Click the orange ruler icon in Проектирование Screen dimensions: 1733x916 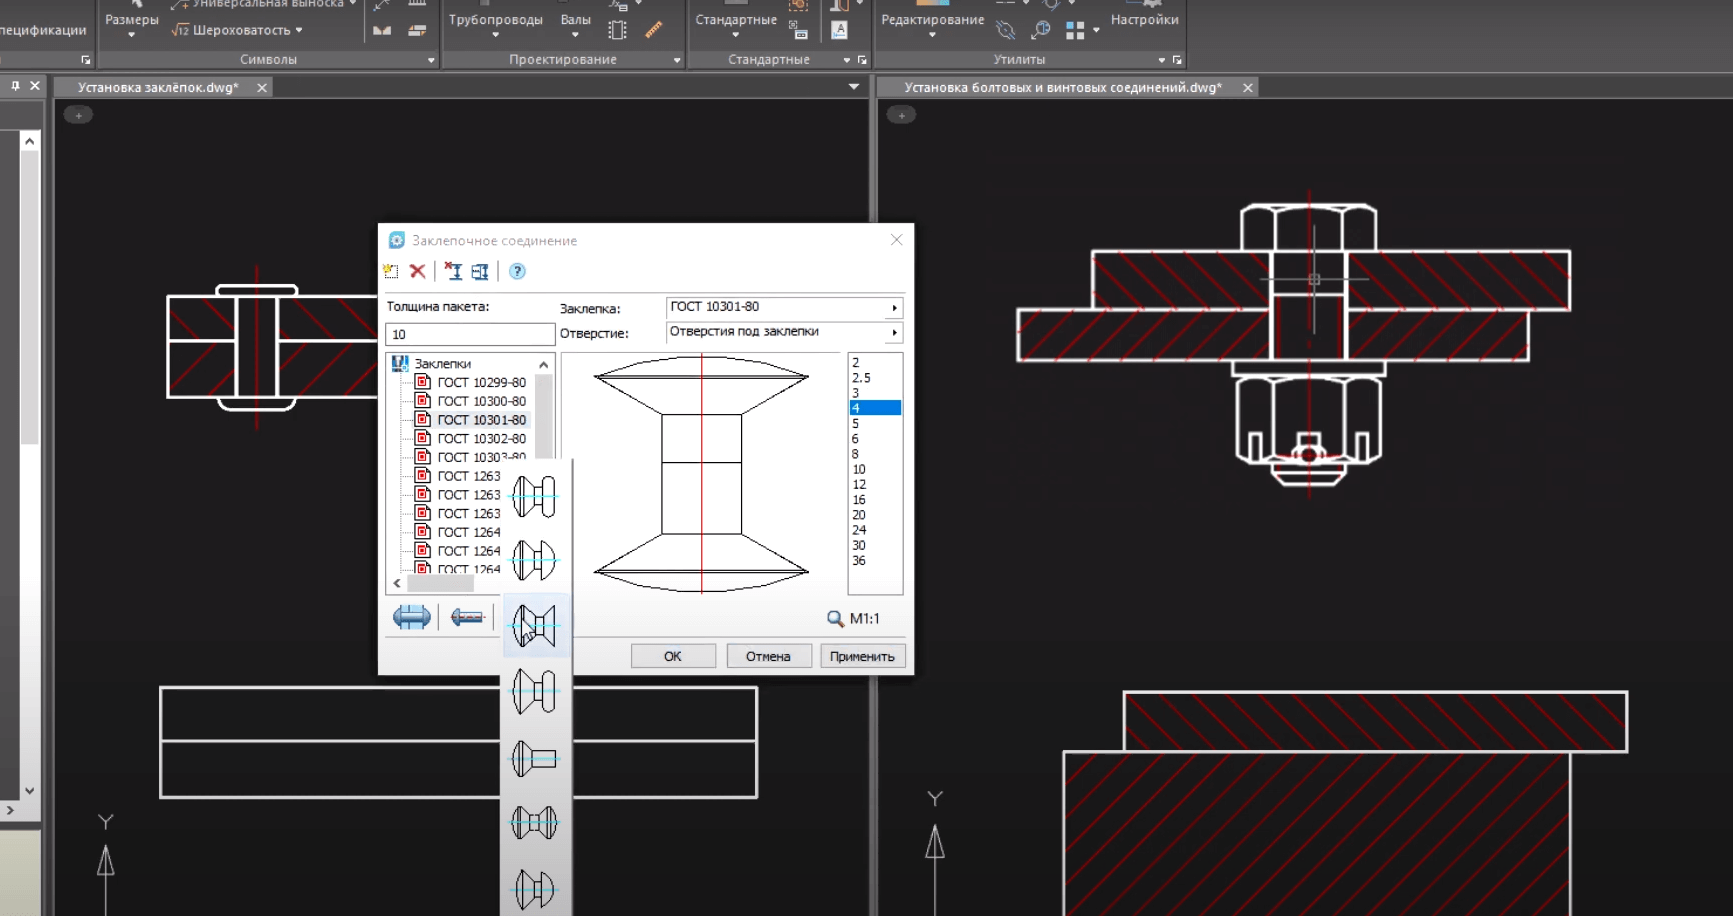click(654, 30)
